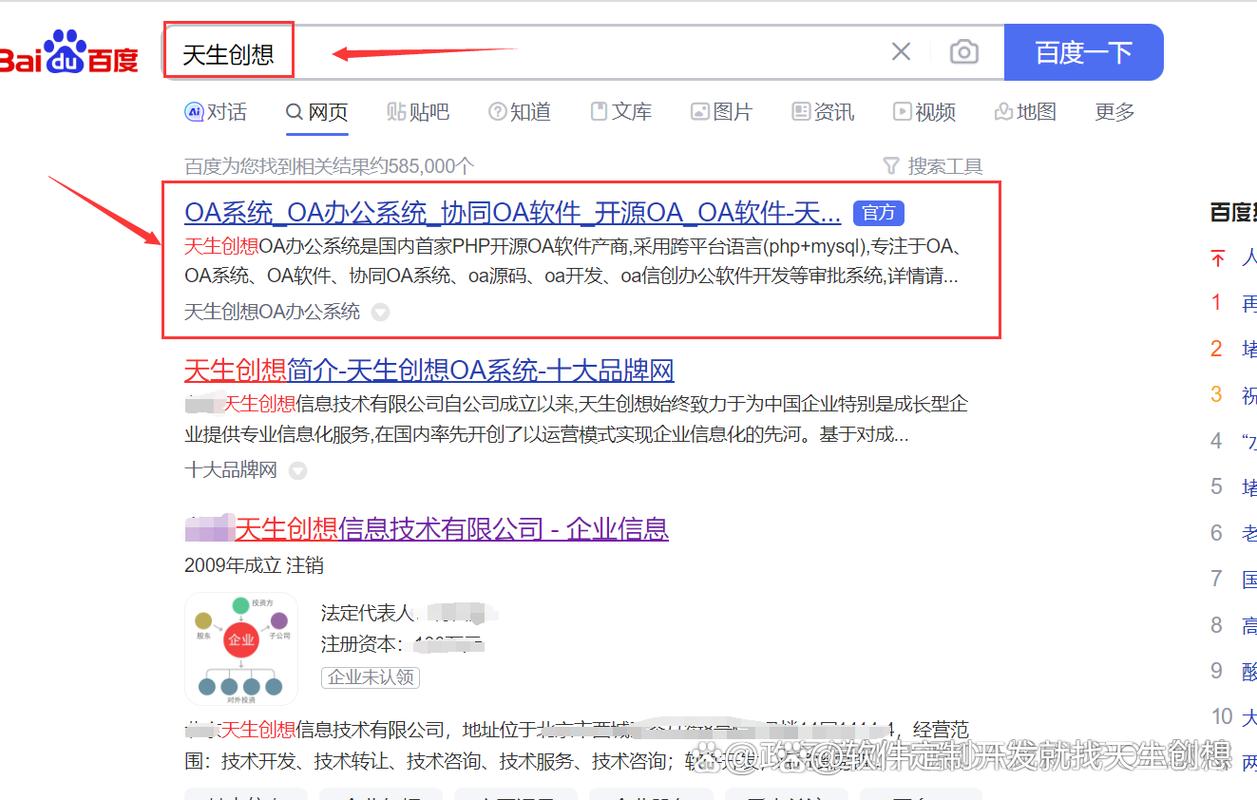The width and height of the screenshot is (1257, 800).
Task: Click the camera icon for image search
Action: (x=963, y=52)
